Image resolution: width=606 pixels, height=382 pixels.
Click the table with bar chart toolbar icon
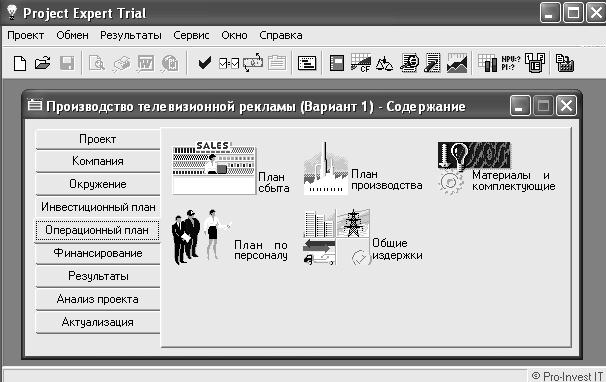pos(487,63)
